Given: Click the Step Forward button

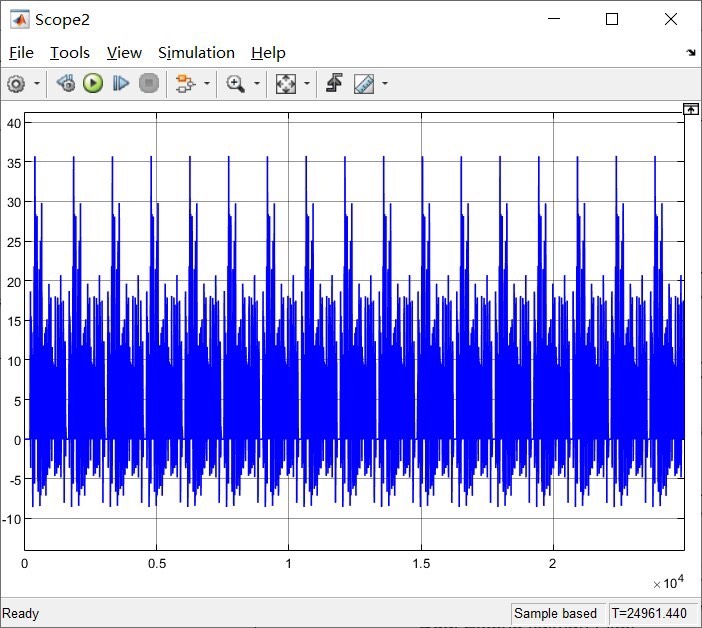Looking at the screenshot, I should [x=121, y=84].
